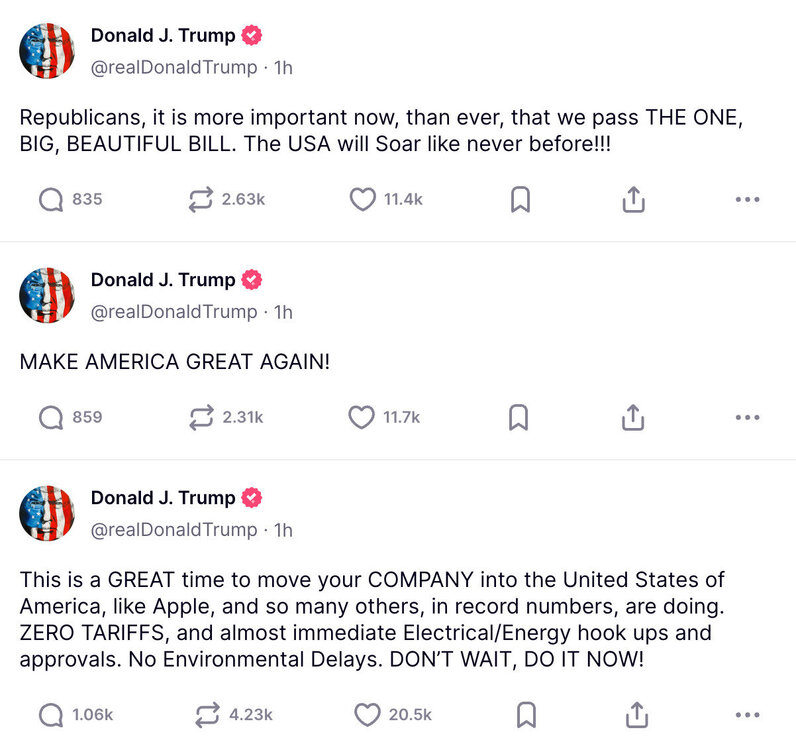Open the MAKE AMERICA GREAT AGAIN post text
The image size is (796, 750).
(174, 362)
